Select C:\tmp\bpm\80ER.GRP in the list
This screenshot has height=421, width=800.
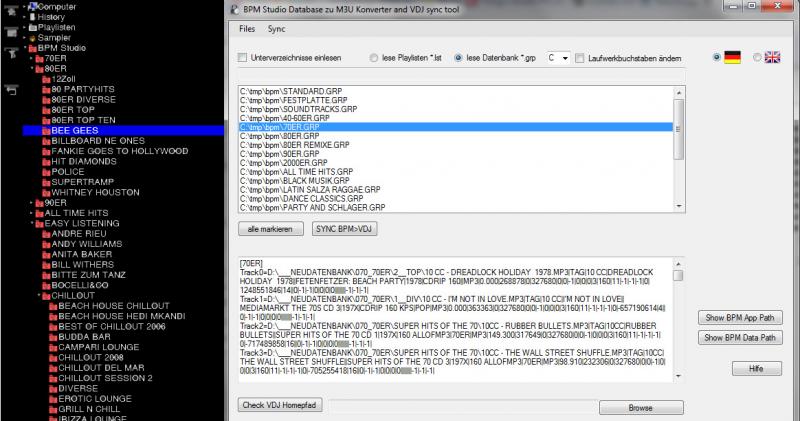click(456, 136)
